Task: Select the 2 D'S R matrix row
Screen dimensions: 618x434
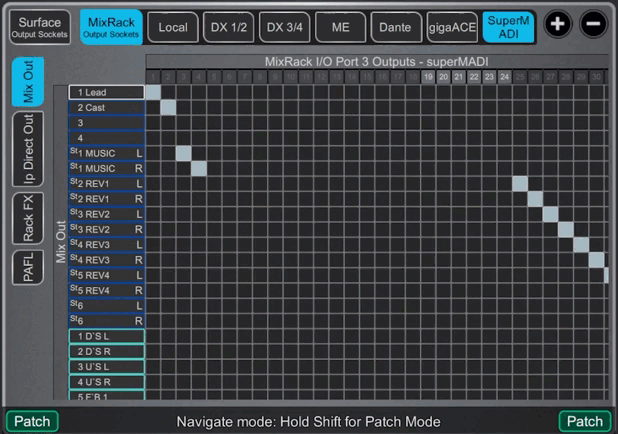Action: coord(107,351)
